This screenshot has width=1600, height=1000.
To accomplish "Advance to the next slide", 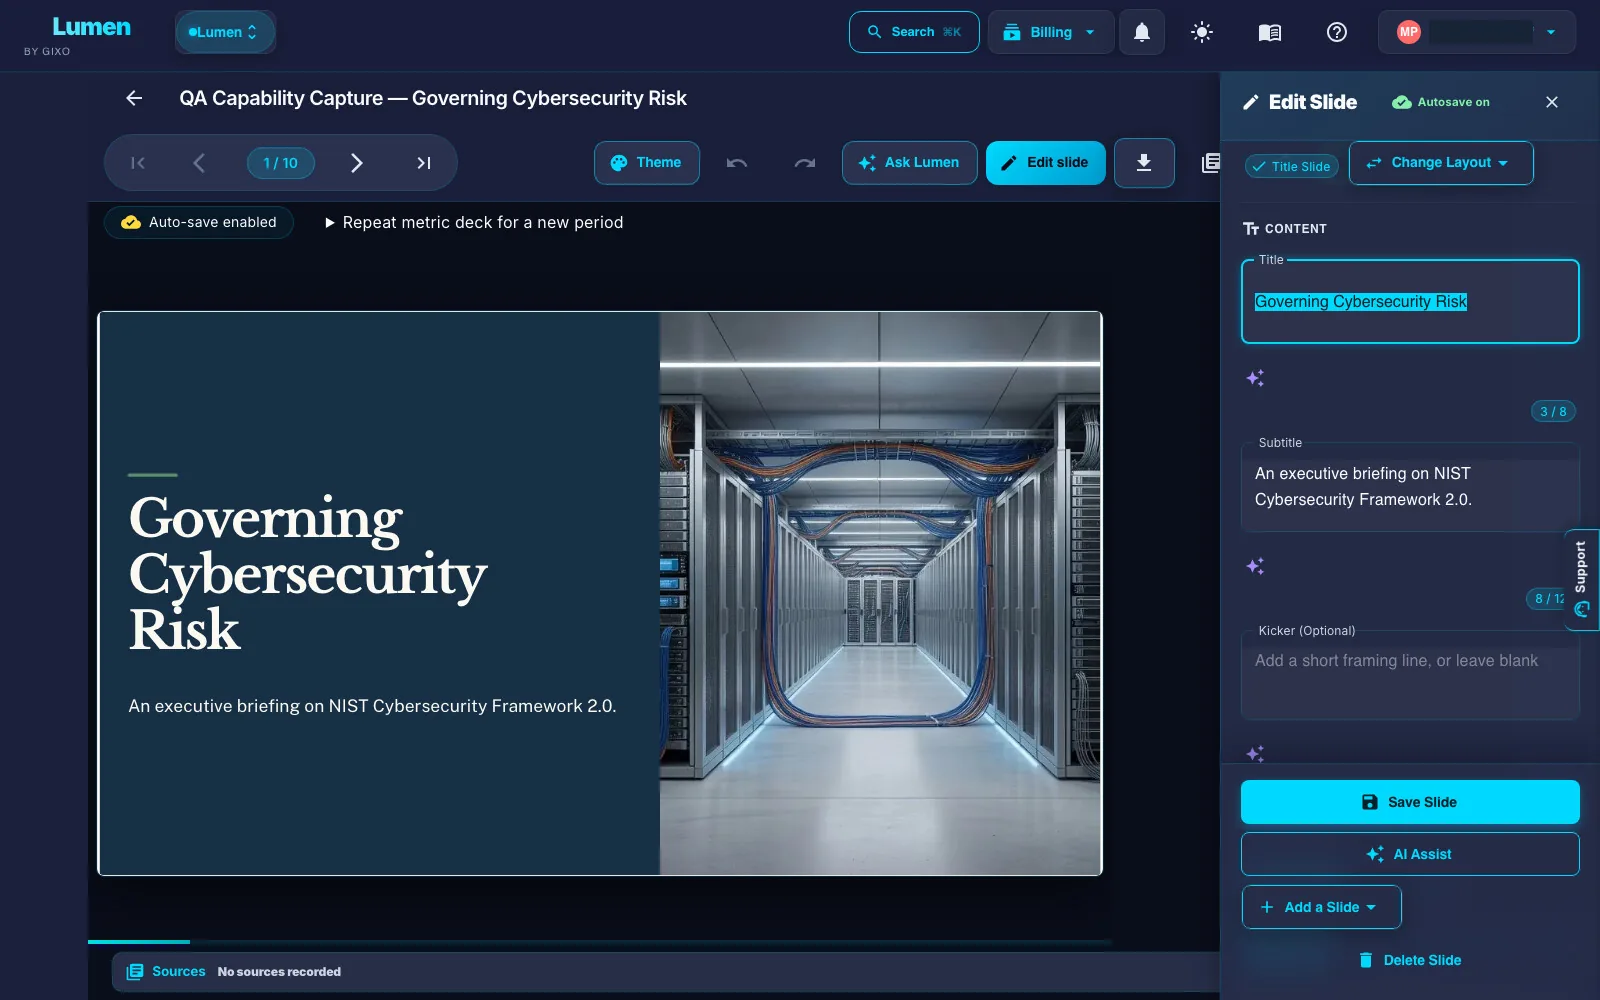I will pos(357,163).
